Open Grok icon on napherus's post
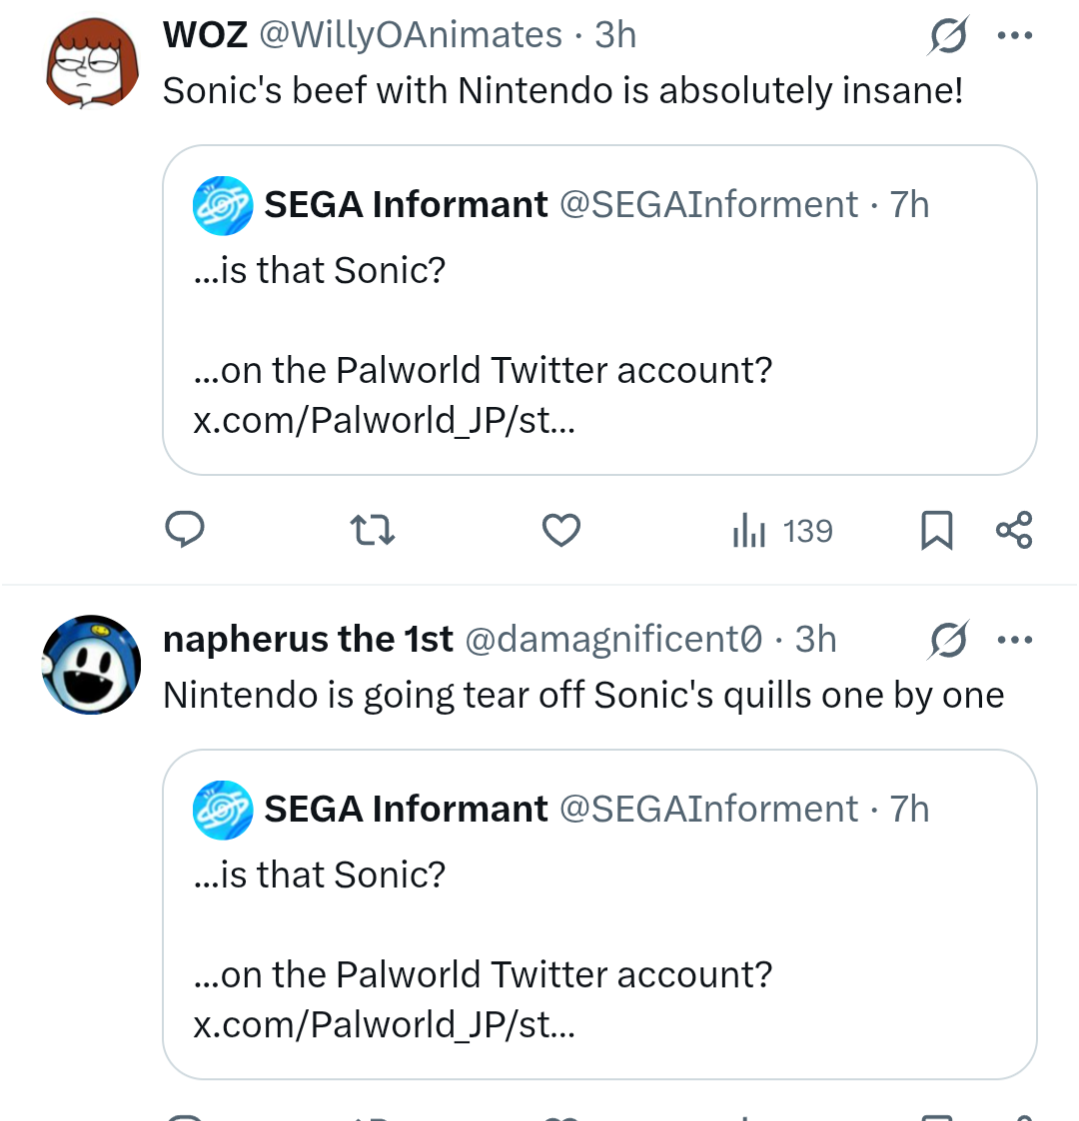 click(947, 640)
